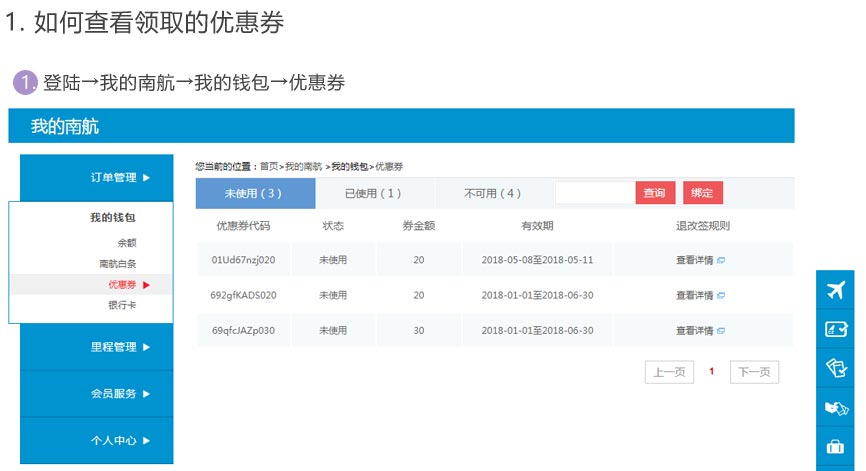This screenshot has height=471, width=866.
Task: Click popup icon beside 69qfcJAZp030 details
Action: click(x=720, y=330)
